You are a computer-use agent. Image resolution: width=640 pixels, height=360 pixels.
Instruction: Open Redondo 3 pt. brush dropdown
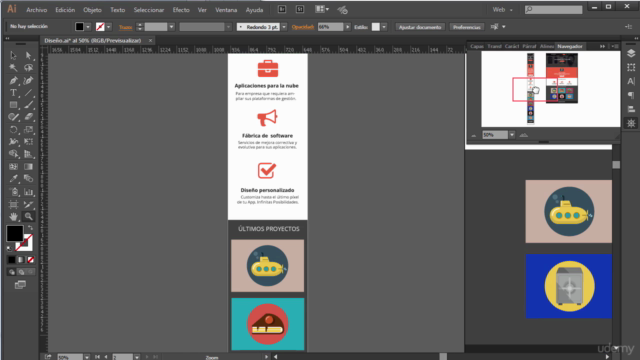pyautogui.click(x=284, y=27)
